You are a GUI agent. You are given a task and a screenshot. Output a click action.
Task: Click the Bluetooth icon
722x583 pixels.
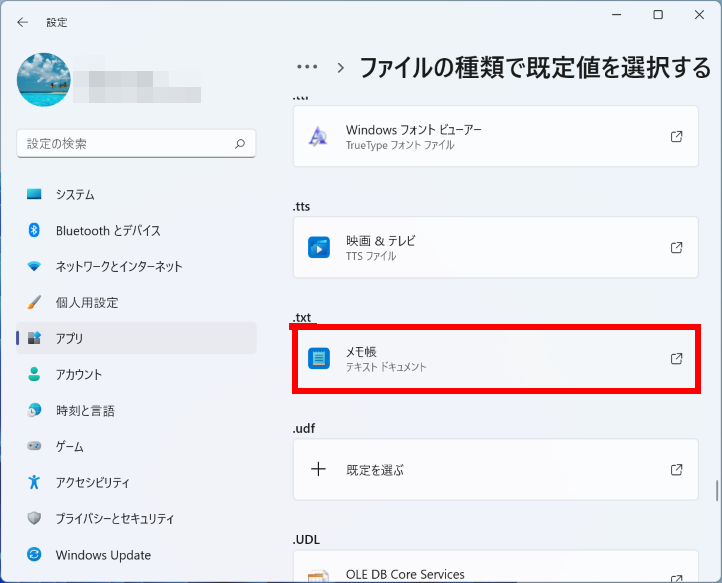(x=34, y=230)
